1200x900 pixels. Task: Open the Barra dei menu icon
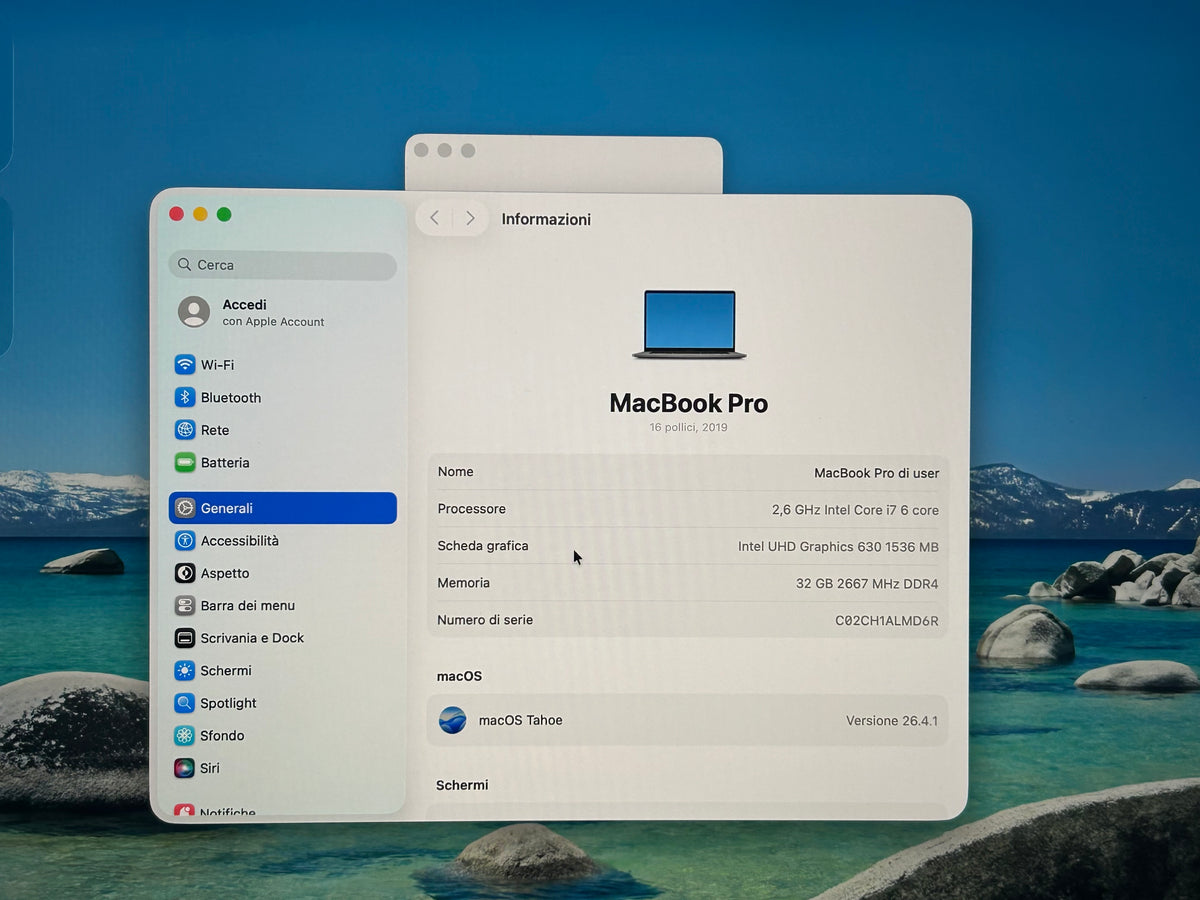point(185,605)
